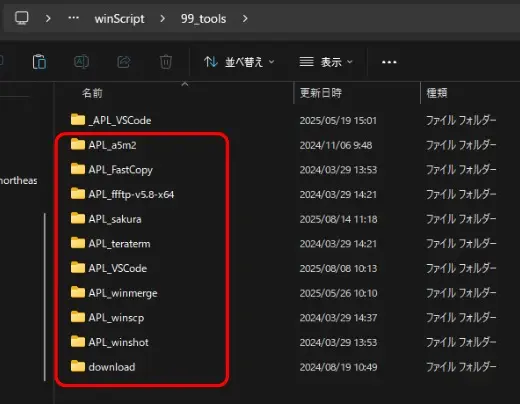The height and width of the screenshot is (404, 520).
Task: Click date 2024/03/29 14:37
Action: [x=338, y=318]
